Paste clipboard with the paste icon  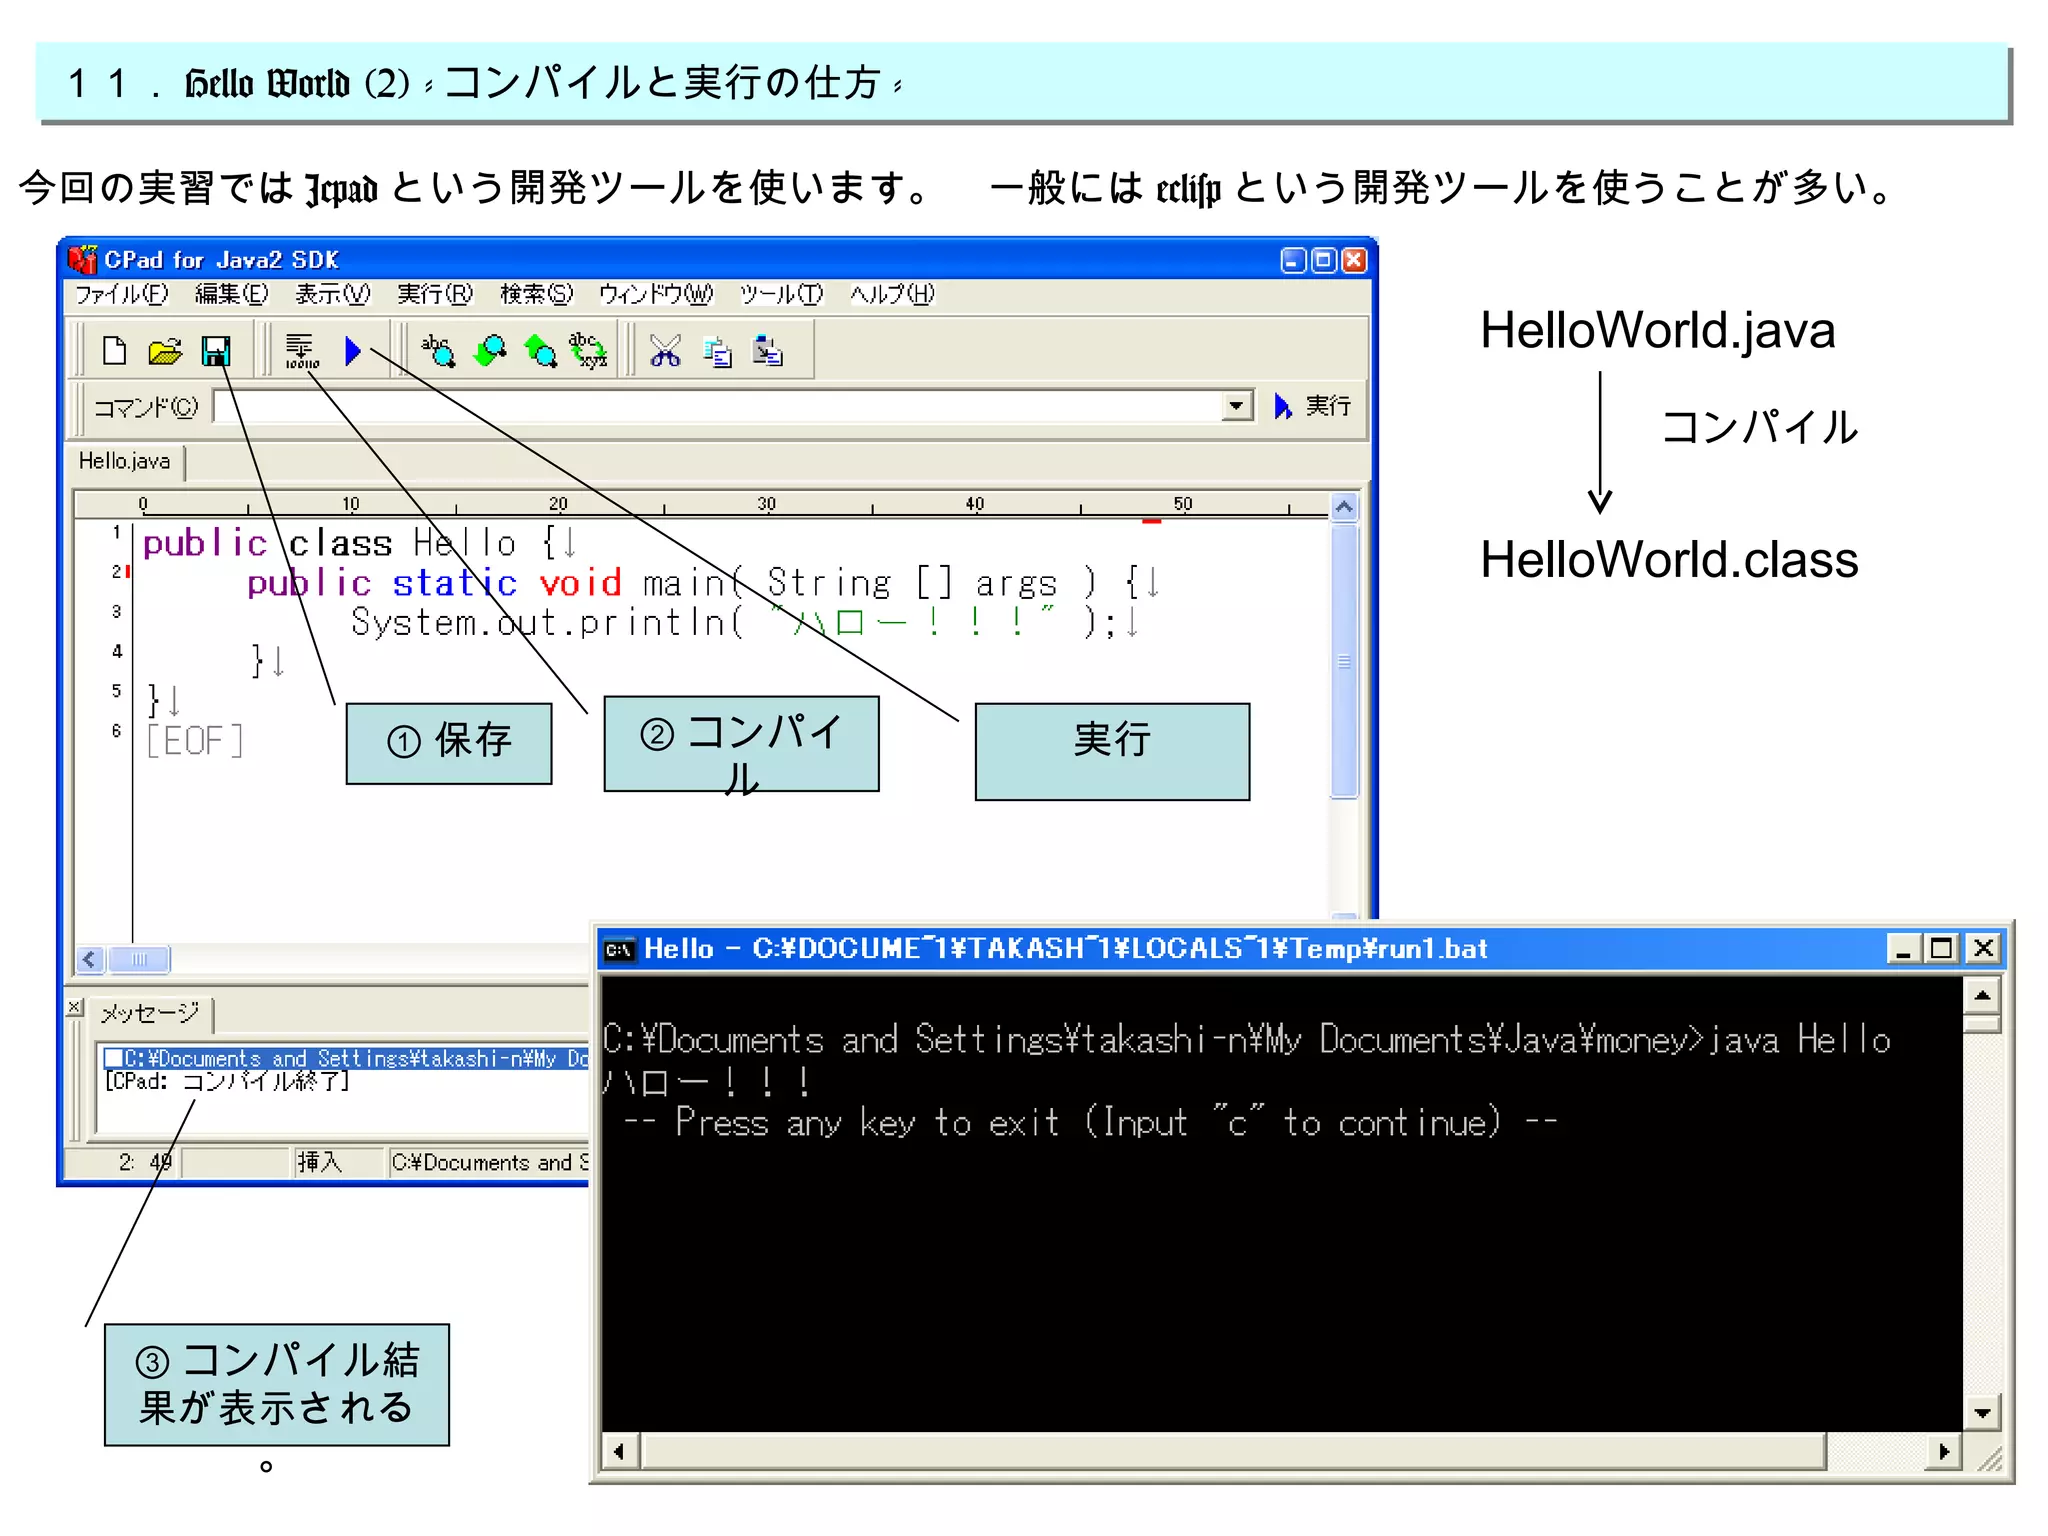768,351
